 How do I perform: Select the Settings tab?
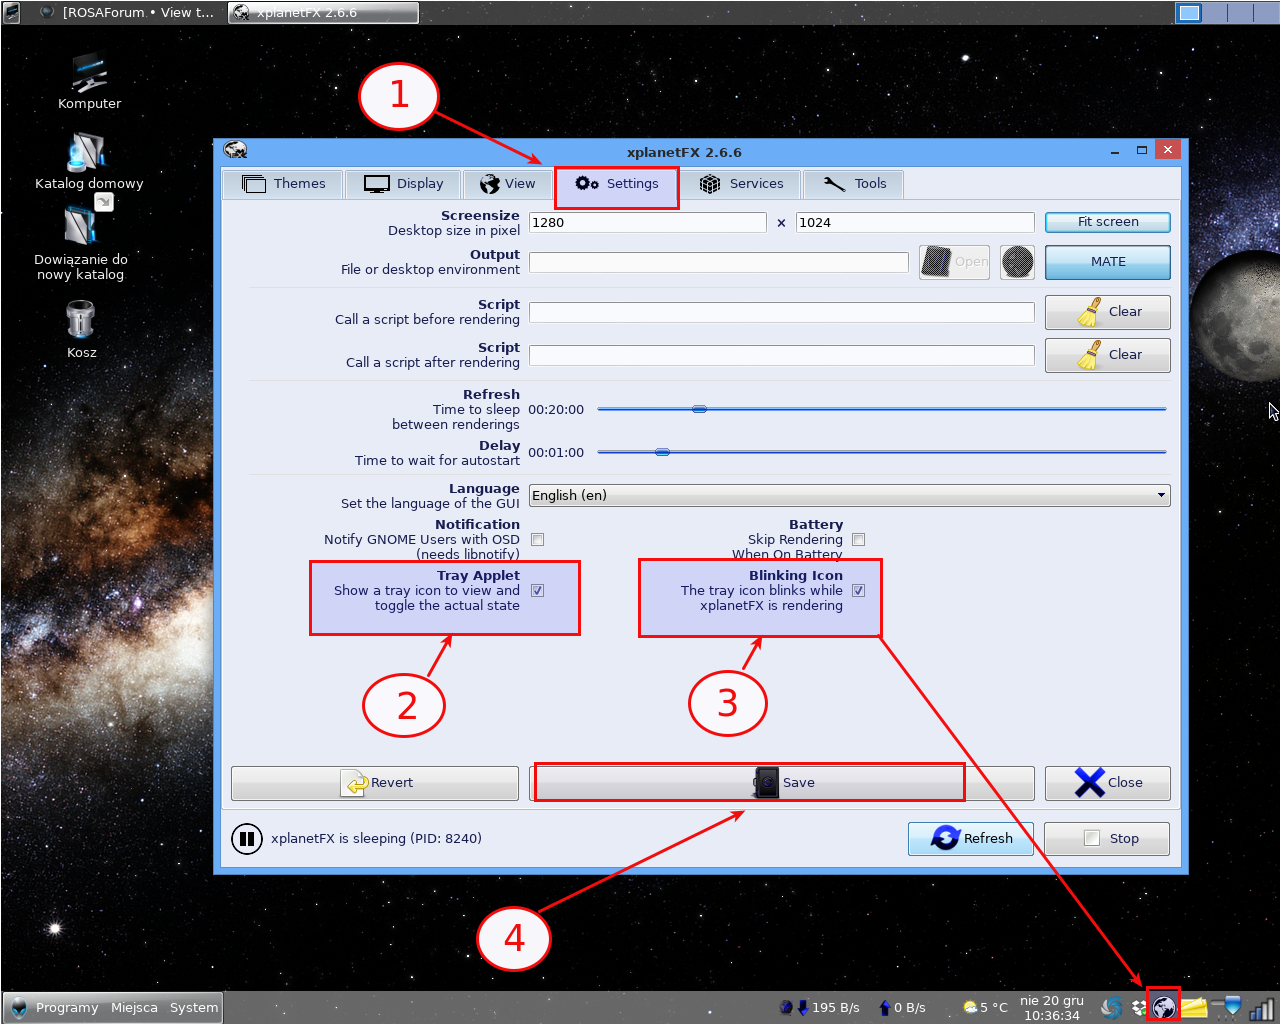(617, 184)
